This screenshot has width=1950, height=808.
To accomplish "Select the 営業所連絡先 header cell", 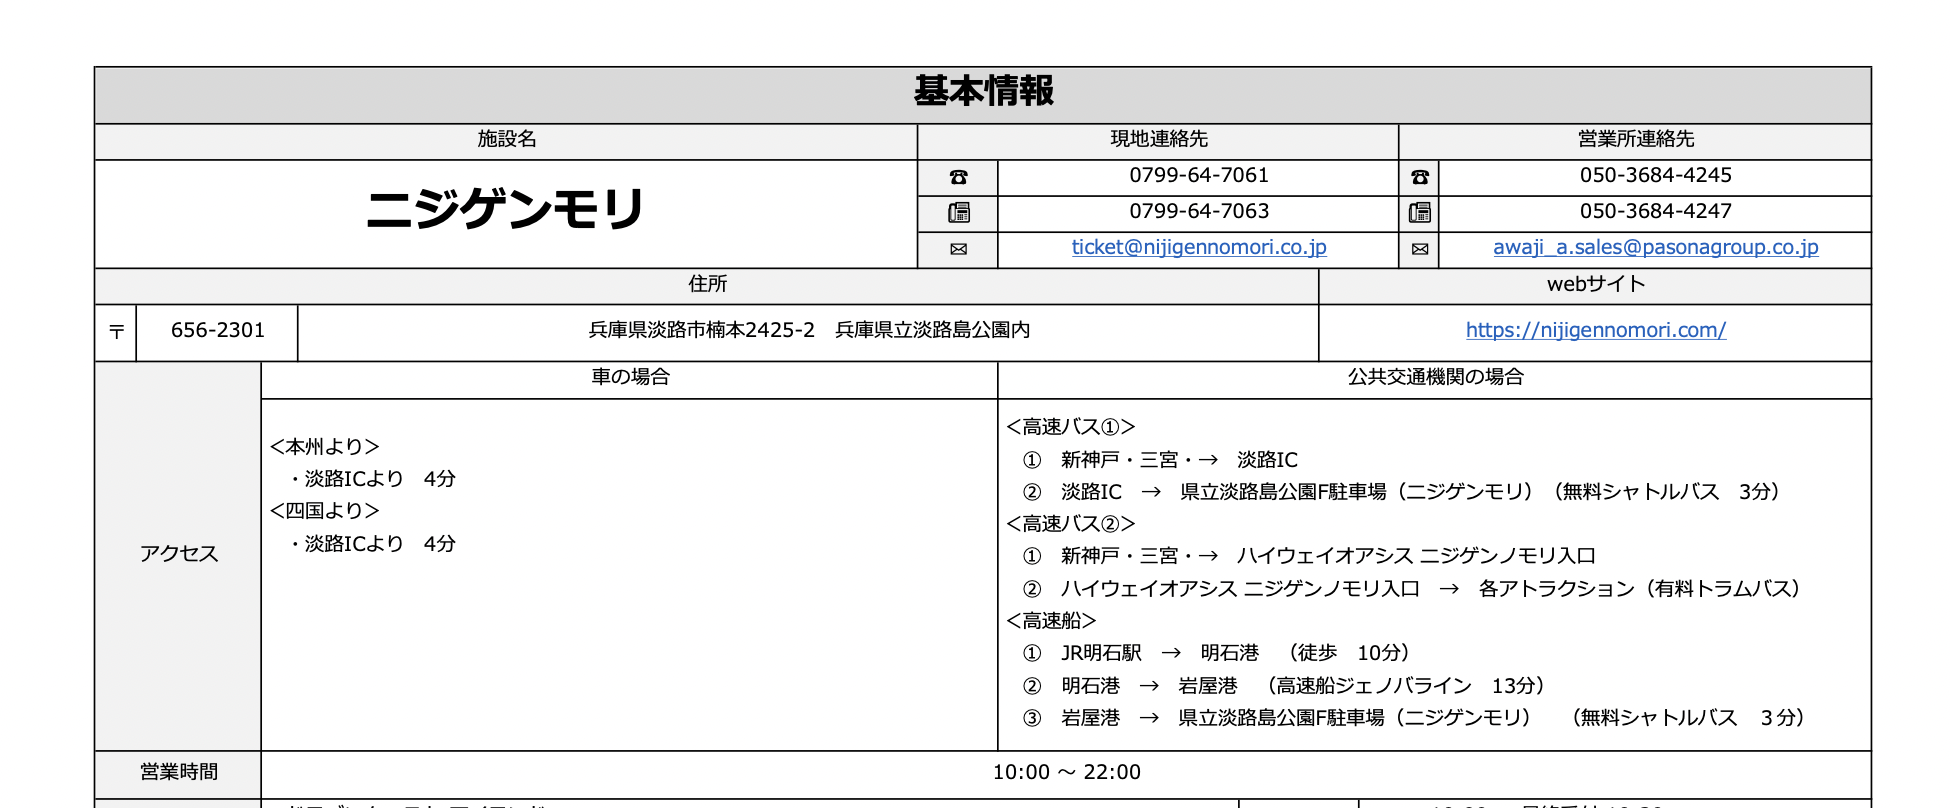I will 1635,140.
